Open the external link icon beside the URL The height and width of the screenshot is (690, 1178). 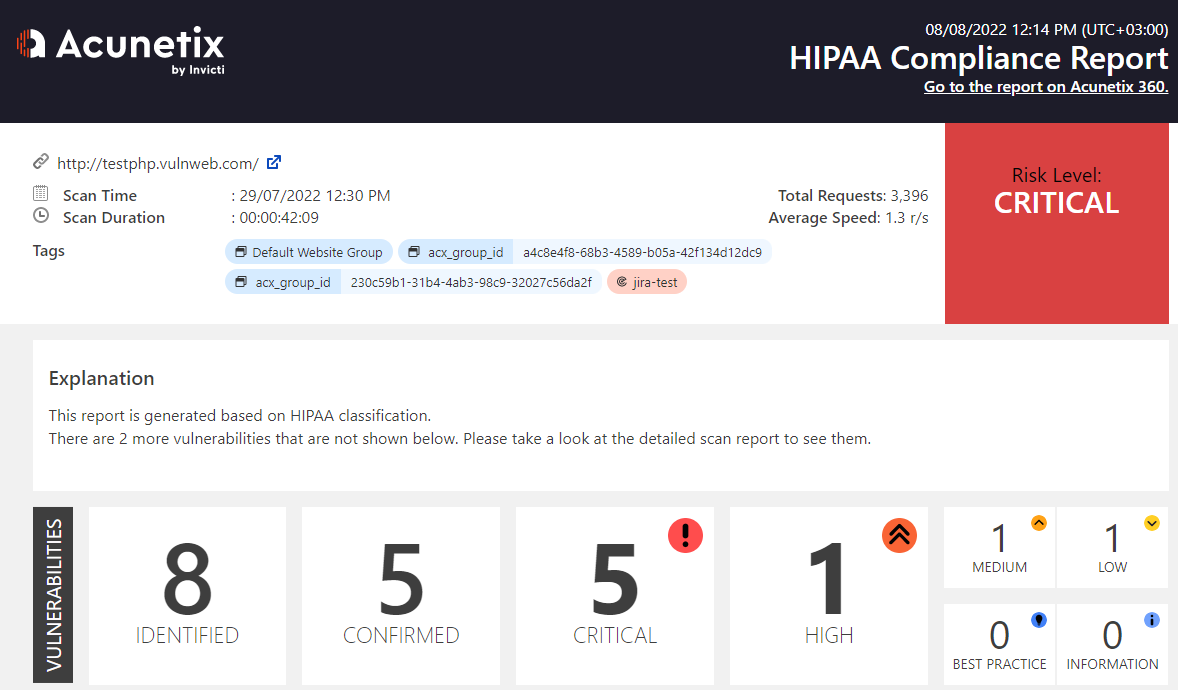coord(274,162)
